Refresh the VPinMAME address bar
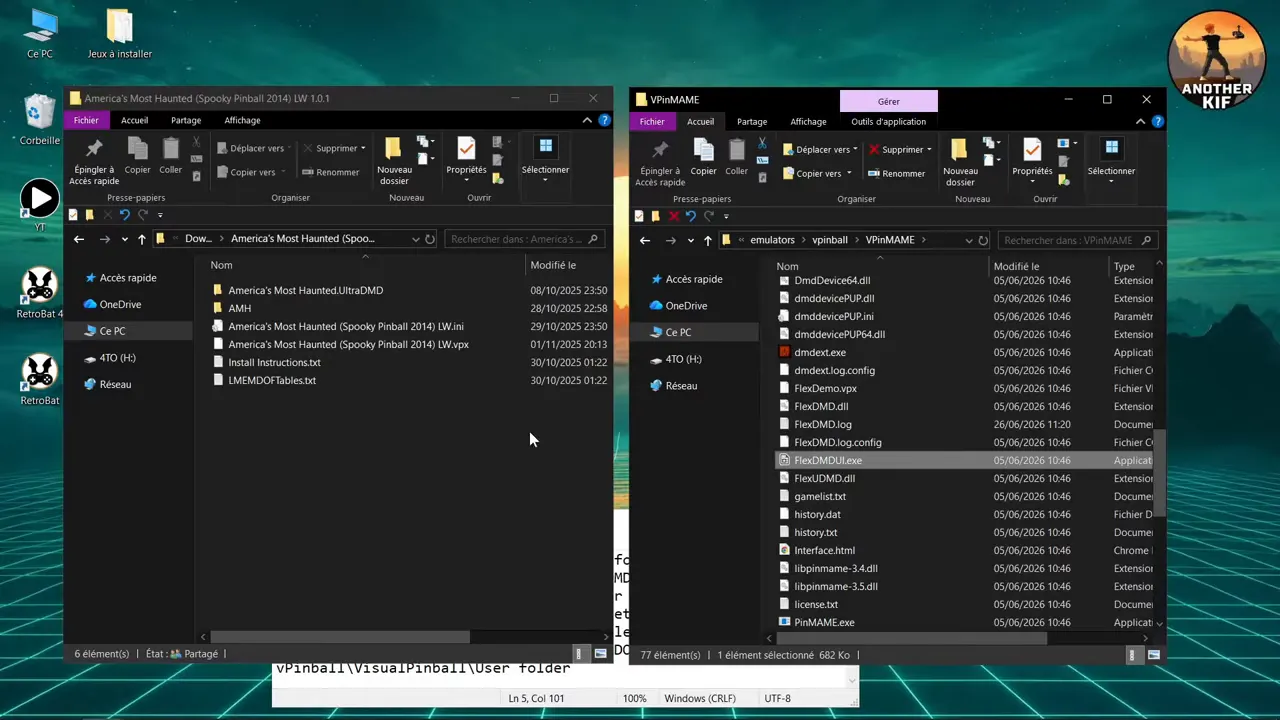The height and width of the screenshot is (720, 1280). tap(983, 240)
